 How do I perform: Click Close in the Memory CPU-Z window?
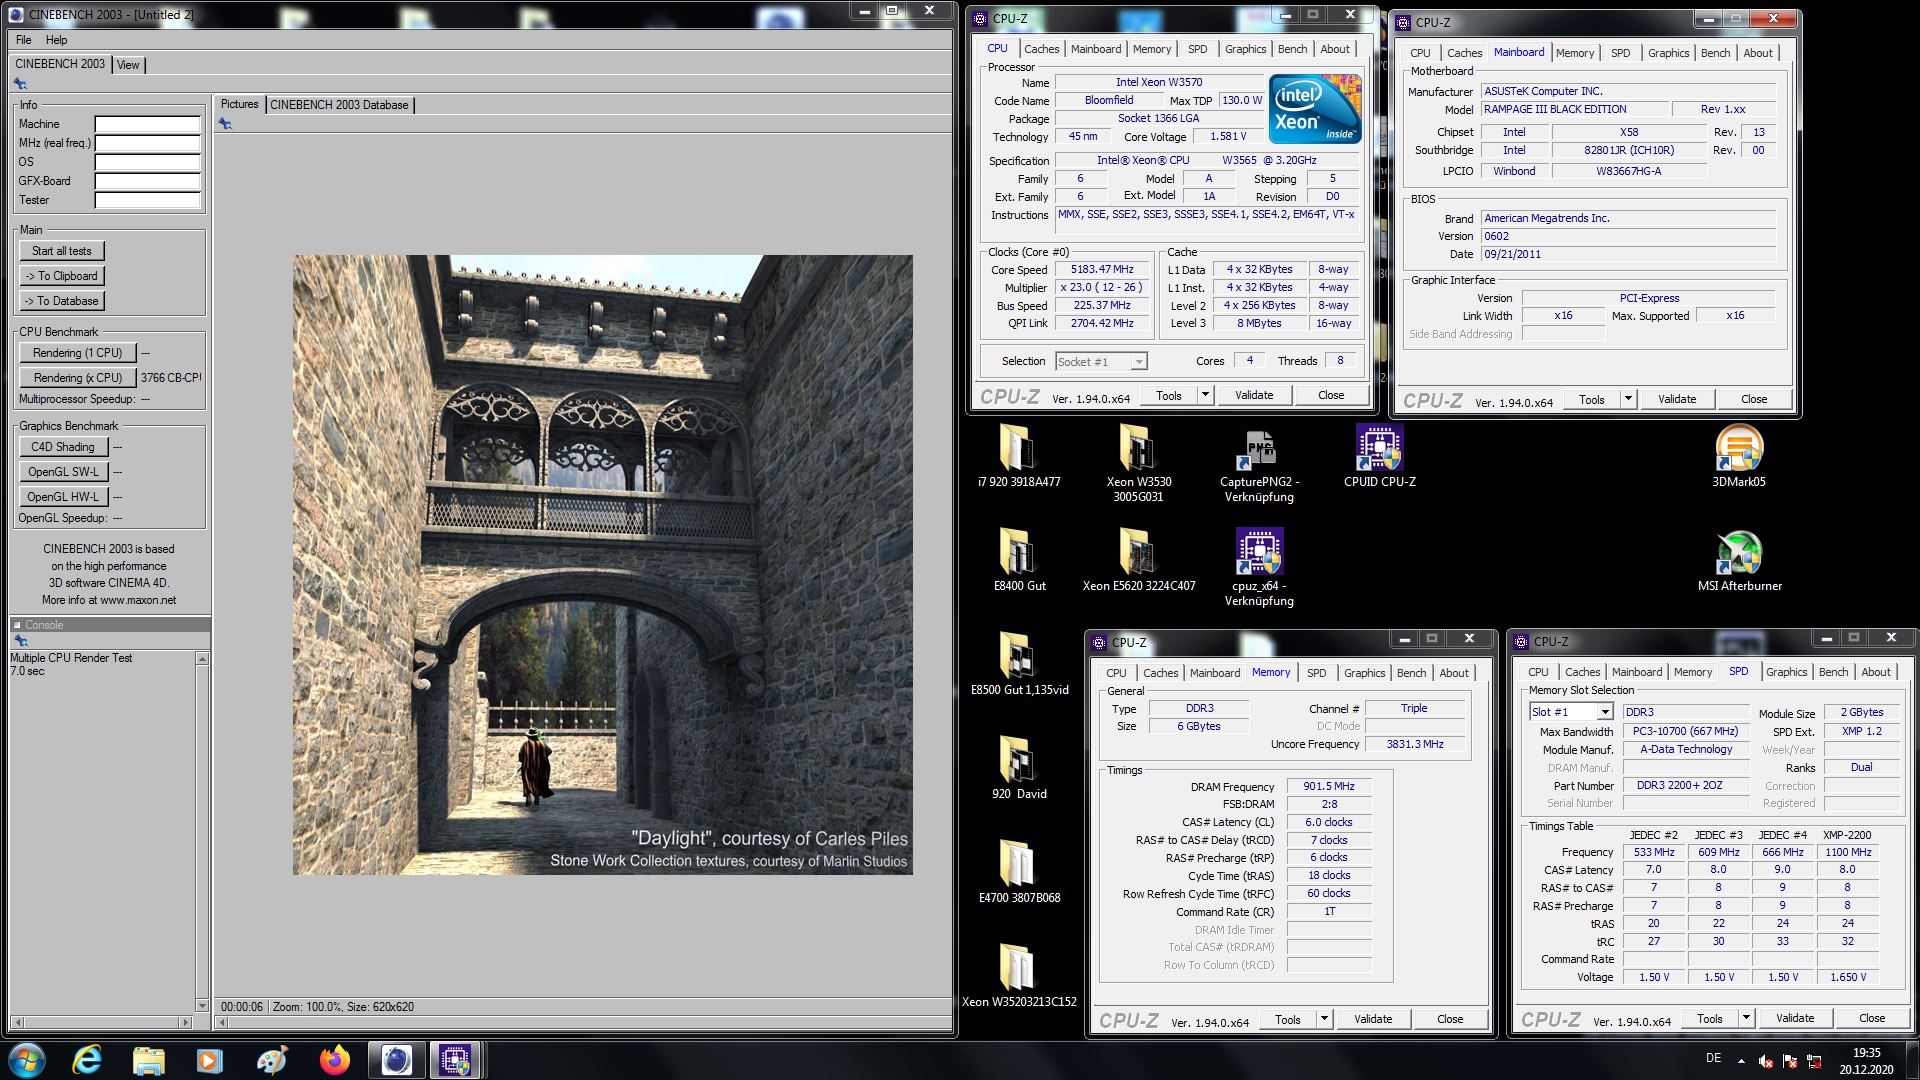pos(1450,1019)
